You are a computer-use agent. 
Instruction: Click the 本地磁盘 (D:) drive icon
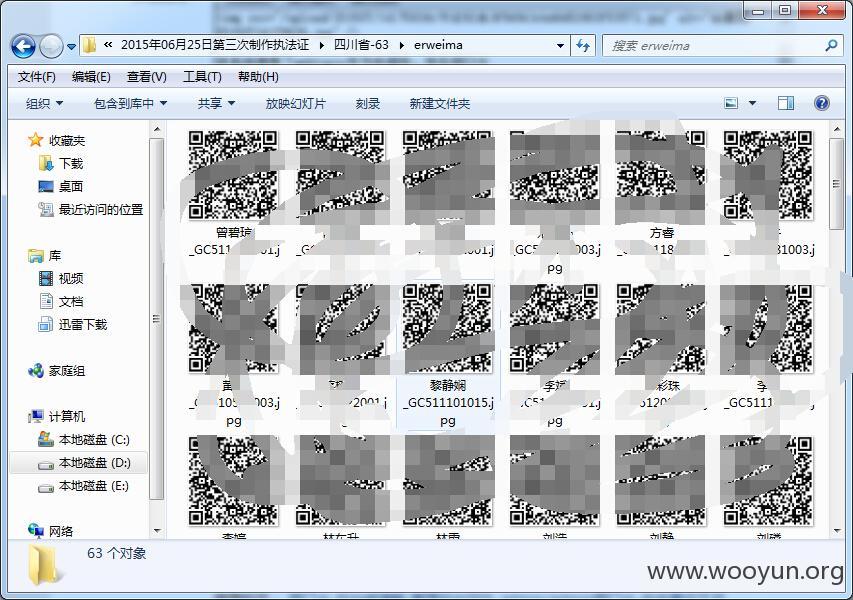pyautogui.click(x=46, y=464)
